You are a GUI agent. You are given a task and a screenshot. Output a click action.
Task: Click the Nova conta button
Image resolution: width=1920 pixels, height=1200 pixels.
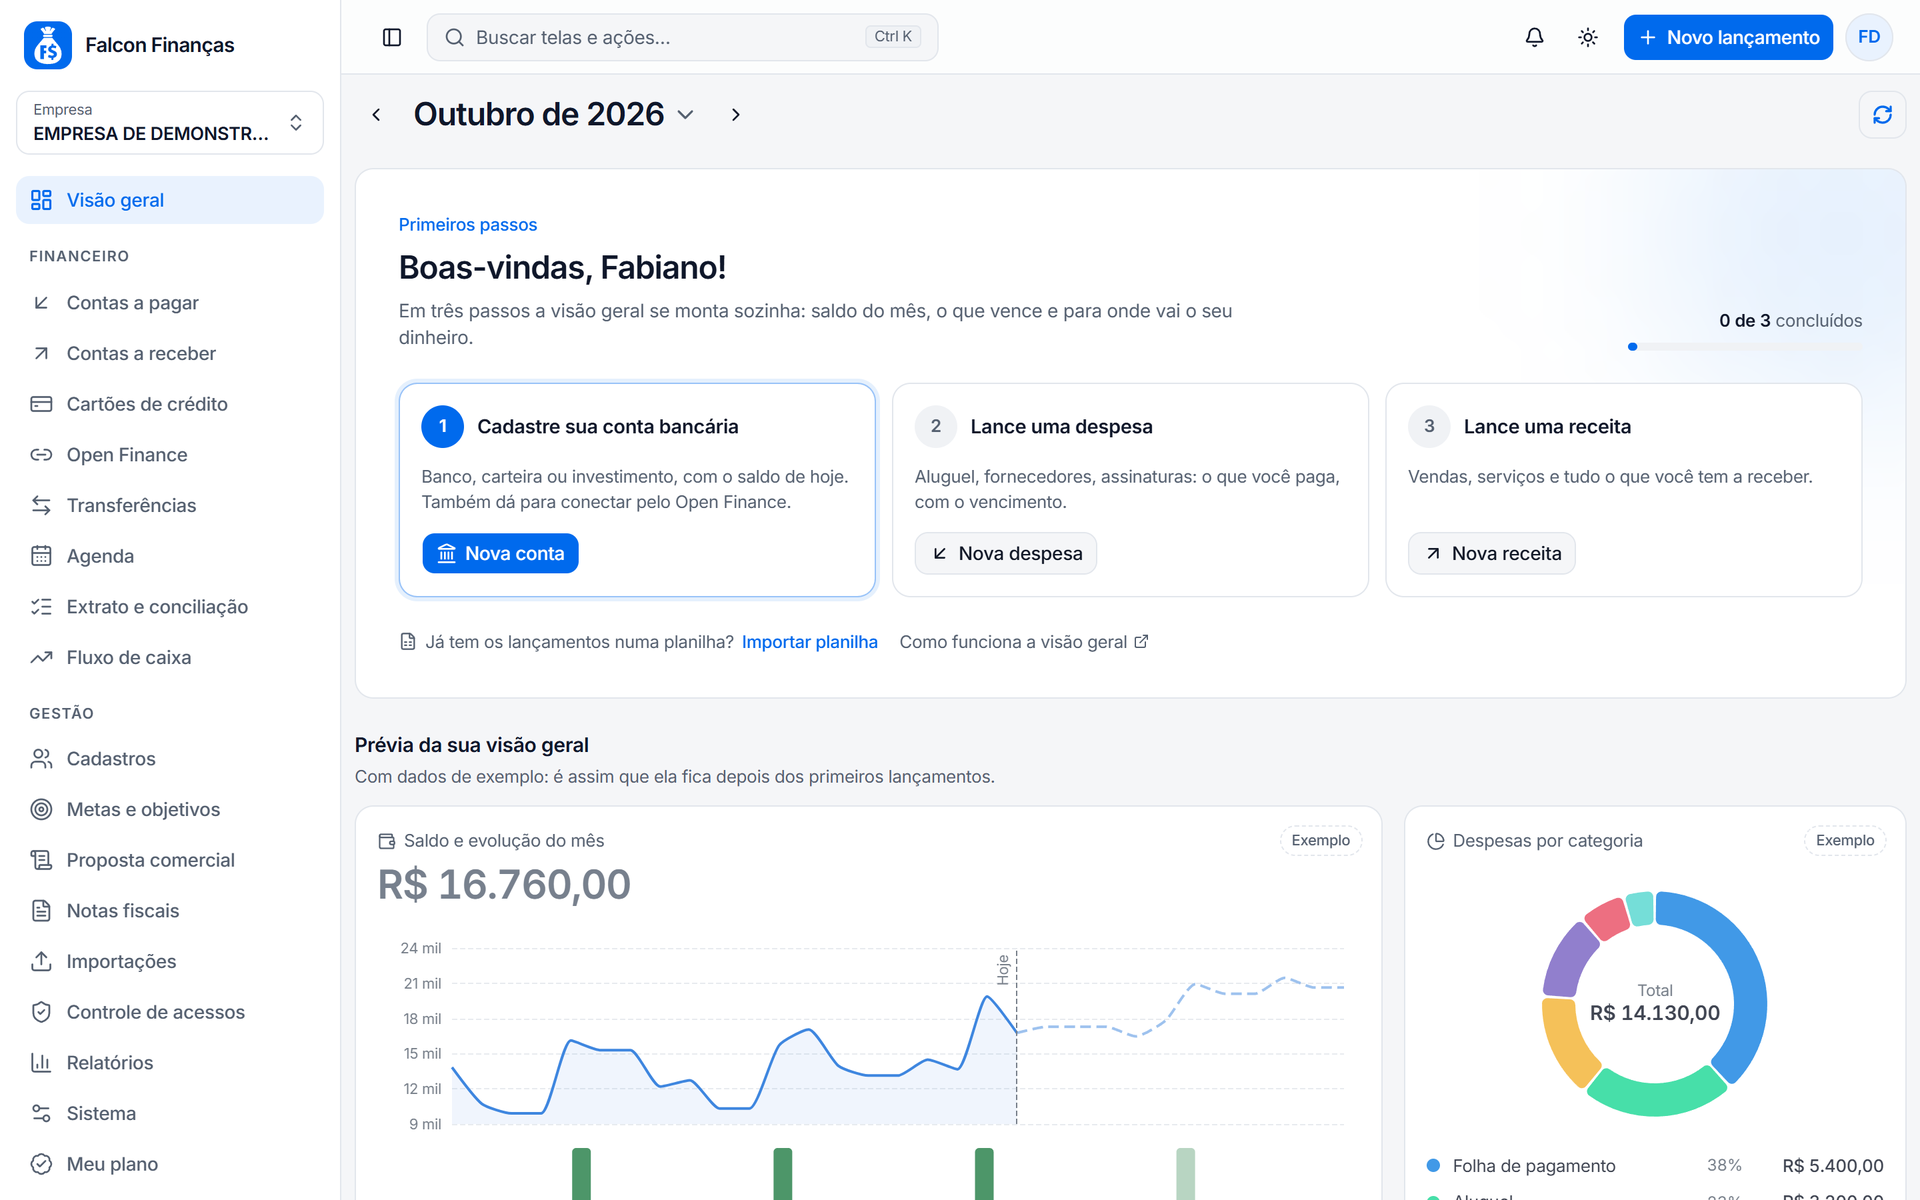pyautogui.click(x=500, y=553)
